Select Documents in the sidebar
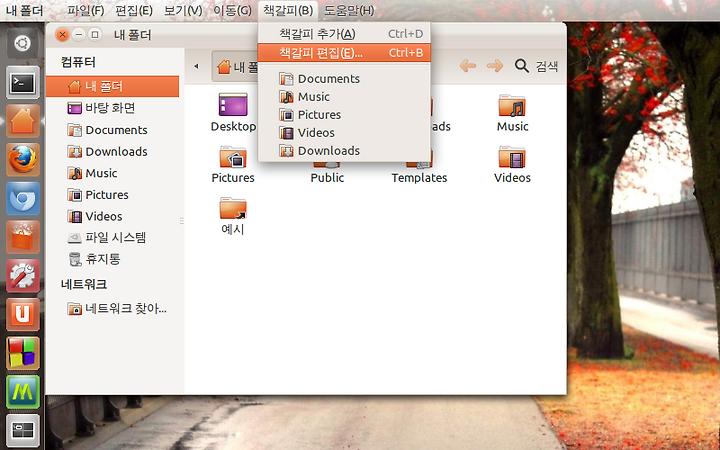This screenshot has width=720, height=450. tap(112, 130)
